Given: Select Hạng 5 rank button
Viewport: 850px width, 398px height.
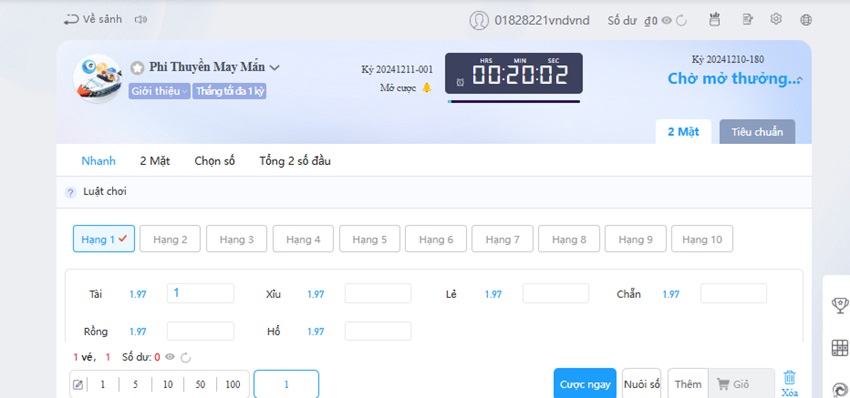Looking at the screenshot, I should (370, 239).
